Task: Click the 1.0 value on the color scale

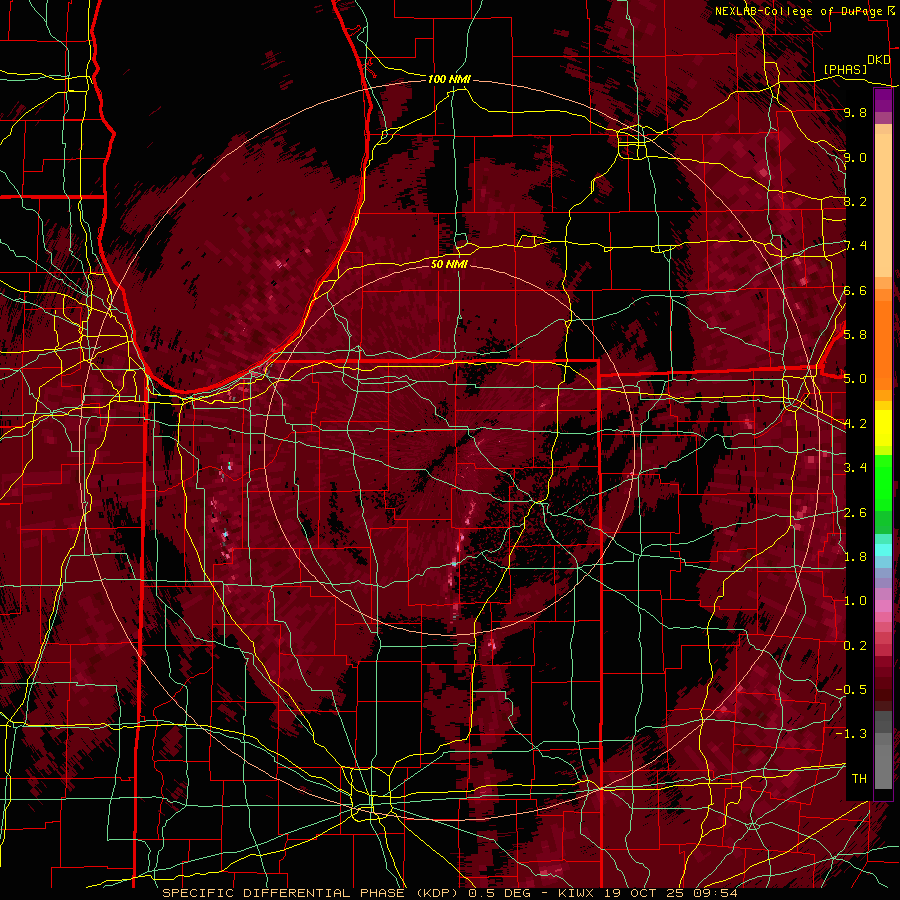Action: coord(855,601)
